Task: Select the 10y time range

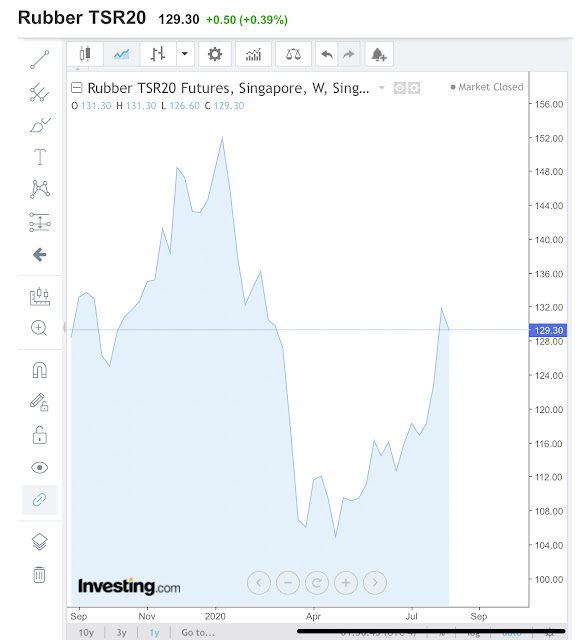Action: click(x=86, y=633)
